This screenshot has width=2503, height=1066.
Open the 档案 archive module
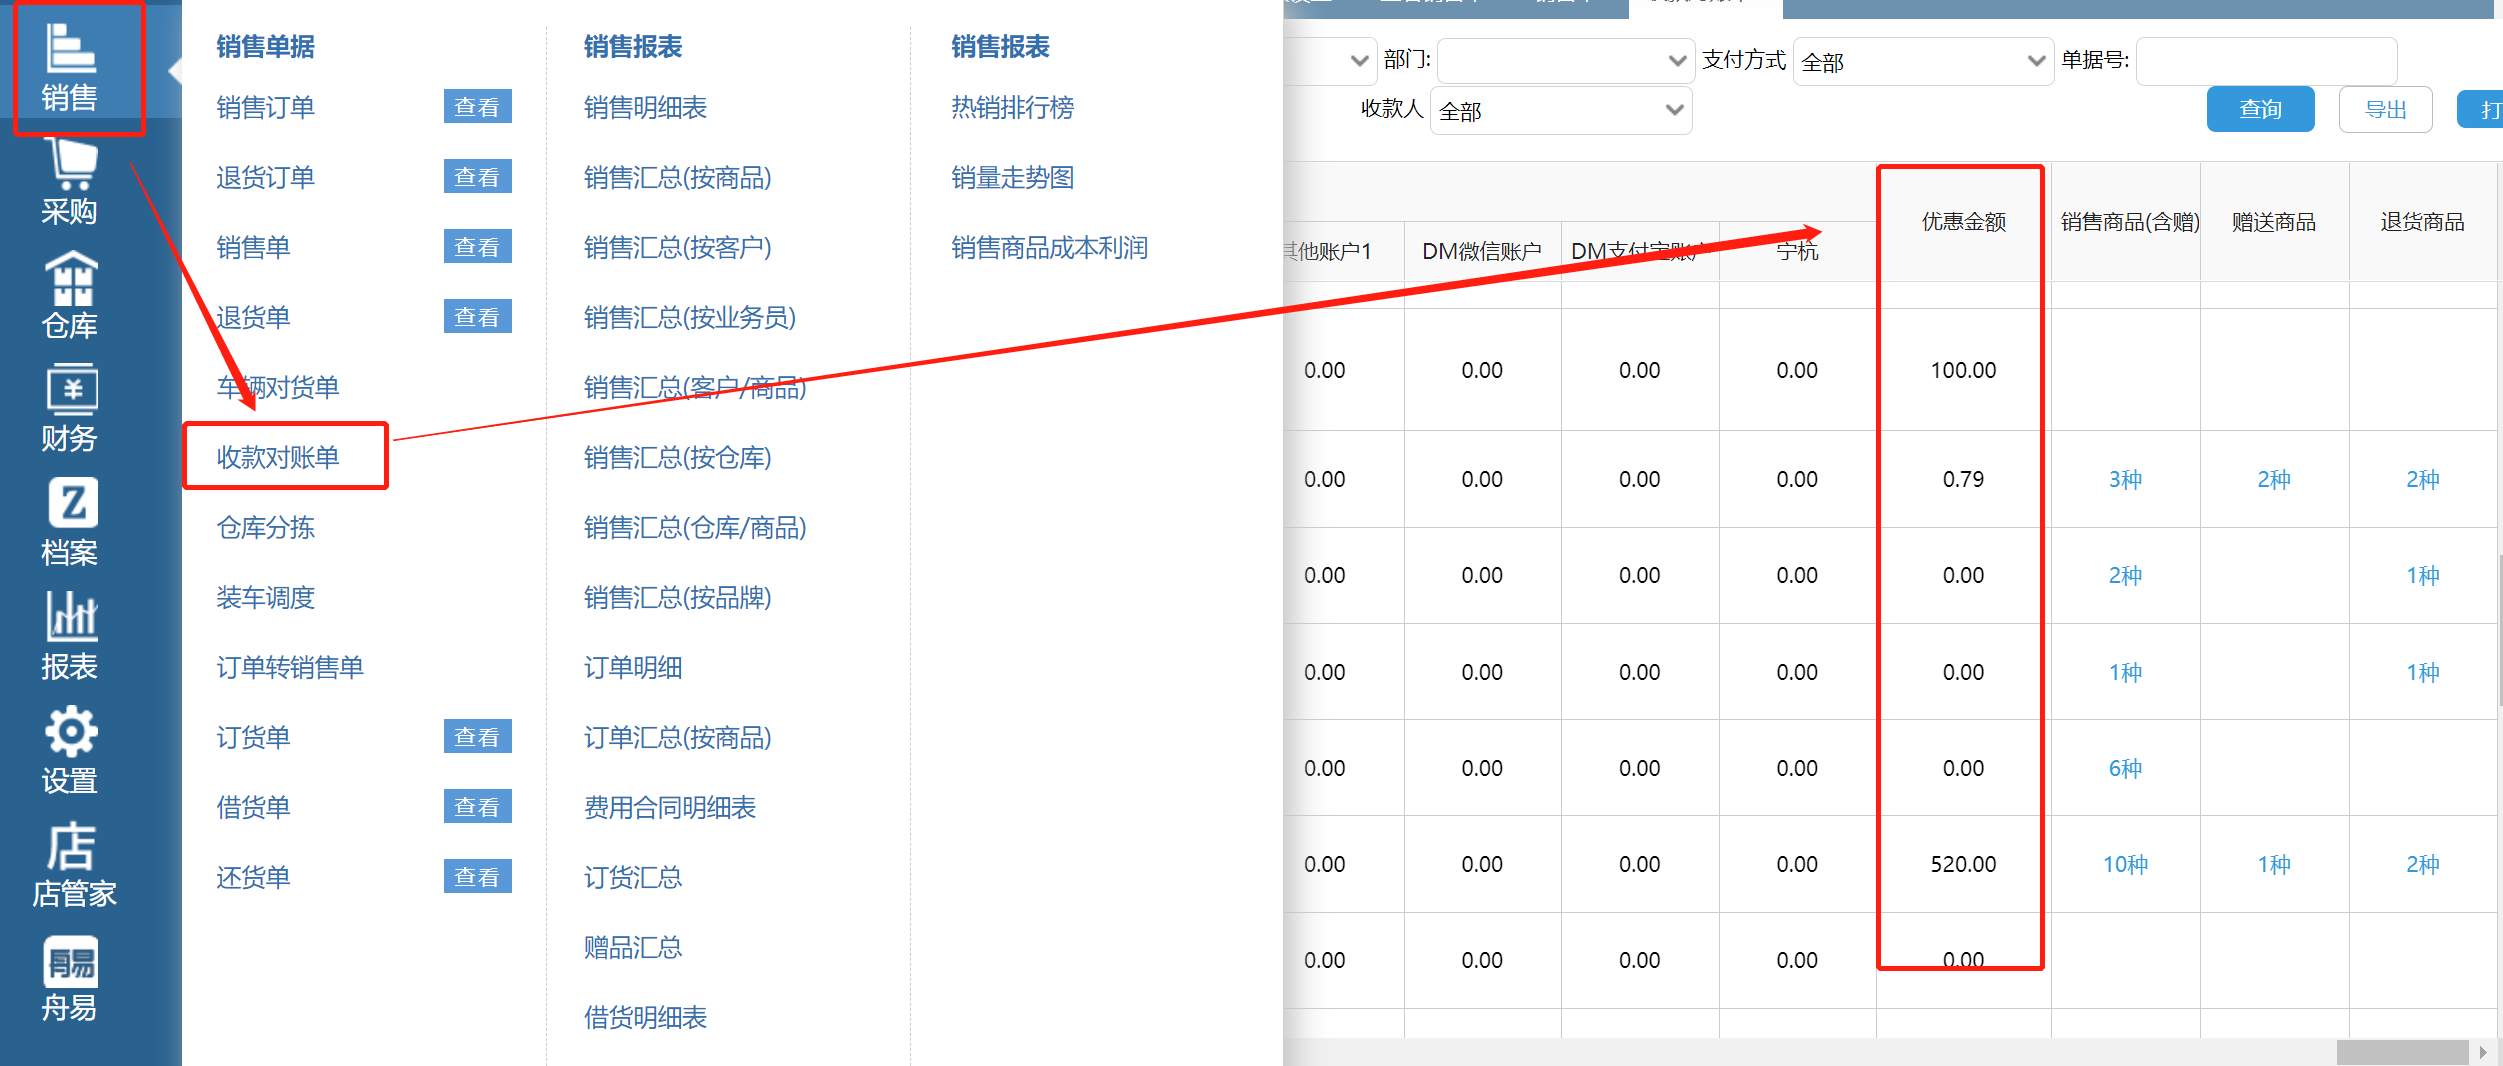(70, 523)
